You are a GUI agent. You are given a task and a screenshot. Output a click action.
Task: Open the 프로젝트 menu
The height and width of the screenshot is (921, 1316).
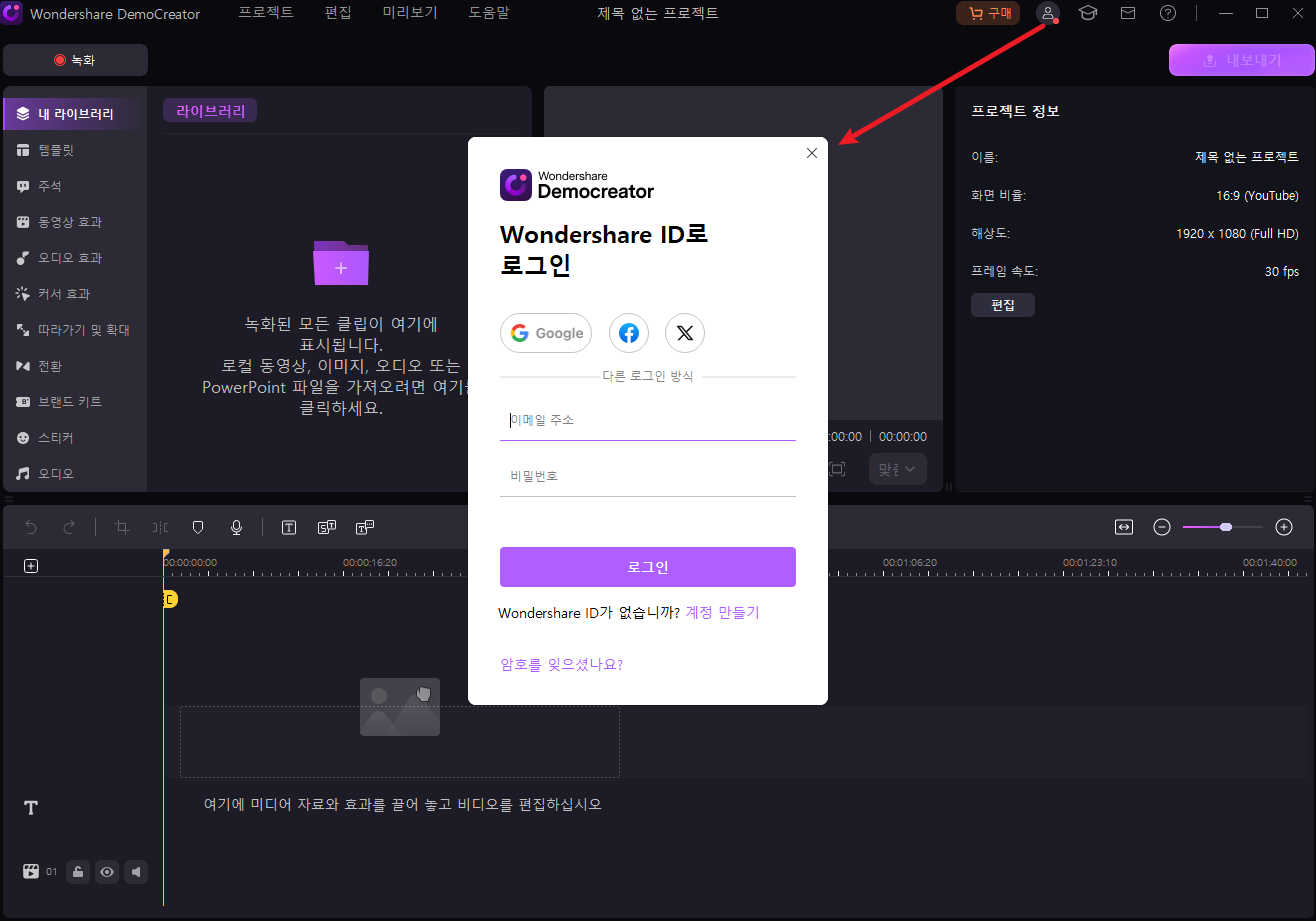[266, 13]
